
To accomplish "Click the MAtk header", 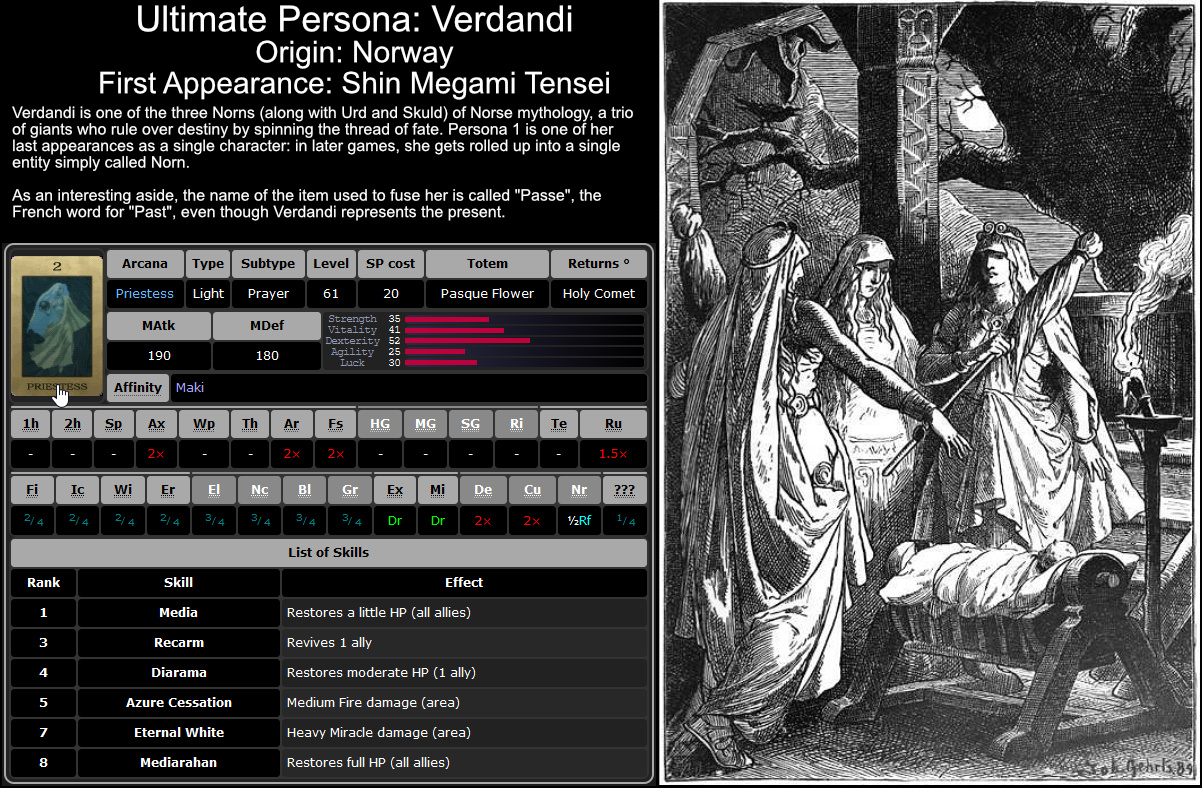I will [158, 326].
